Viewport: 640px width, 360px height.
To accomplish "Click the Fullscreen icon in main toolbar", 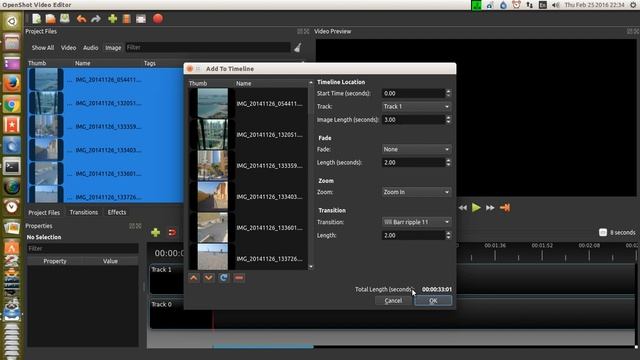I will pyautogui.click(x=141, y=19).
